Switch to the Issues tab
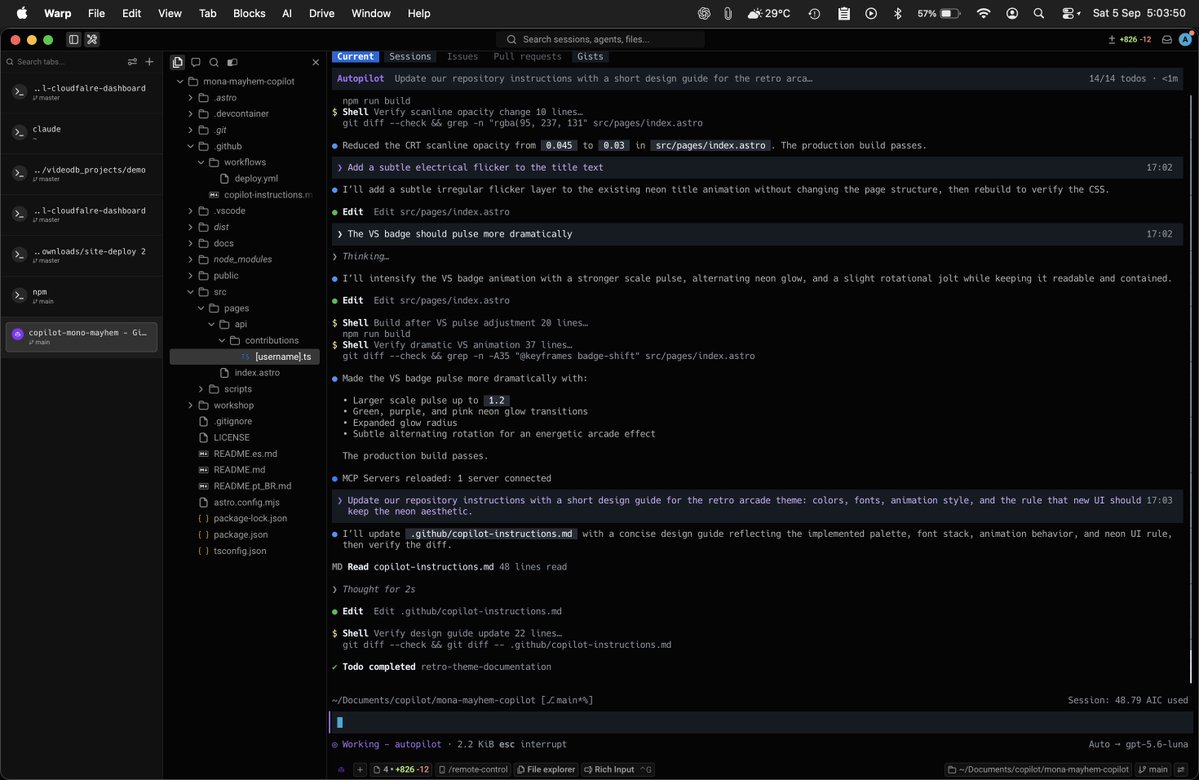Image resolution: width=1199 pixels, height=780 pixels. click(x=463, y=57)
